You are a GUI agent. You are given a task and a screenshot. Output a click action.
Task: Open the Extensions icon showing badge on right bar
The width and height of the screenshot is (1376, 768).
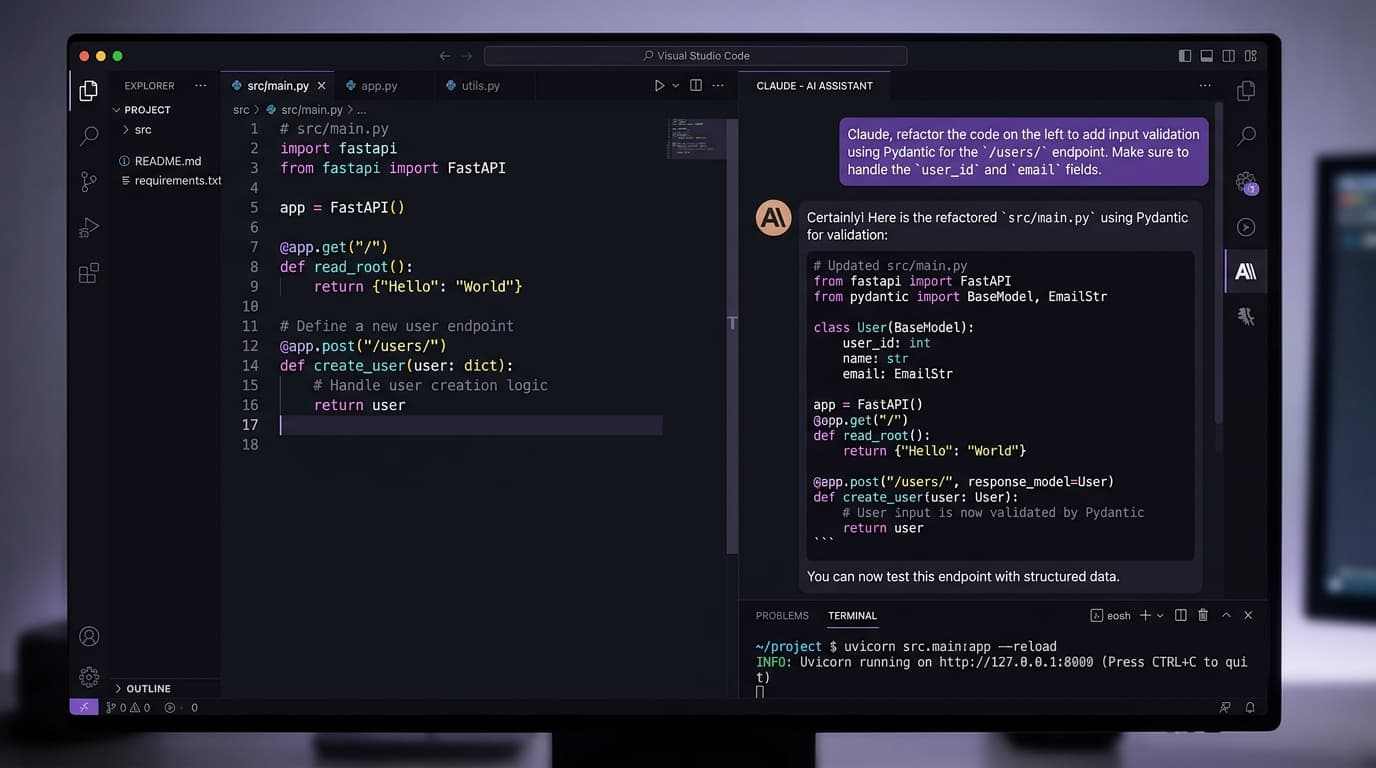(x=1245, y=181)
